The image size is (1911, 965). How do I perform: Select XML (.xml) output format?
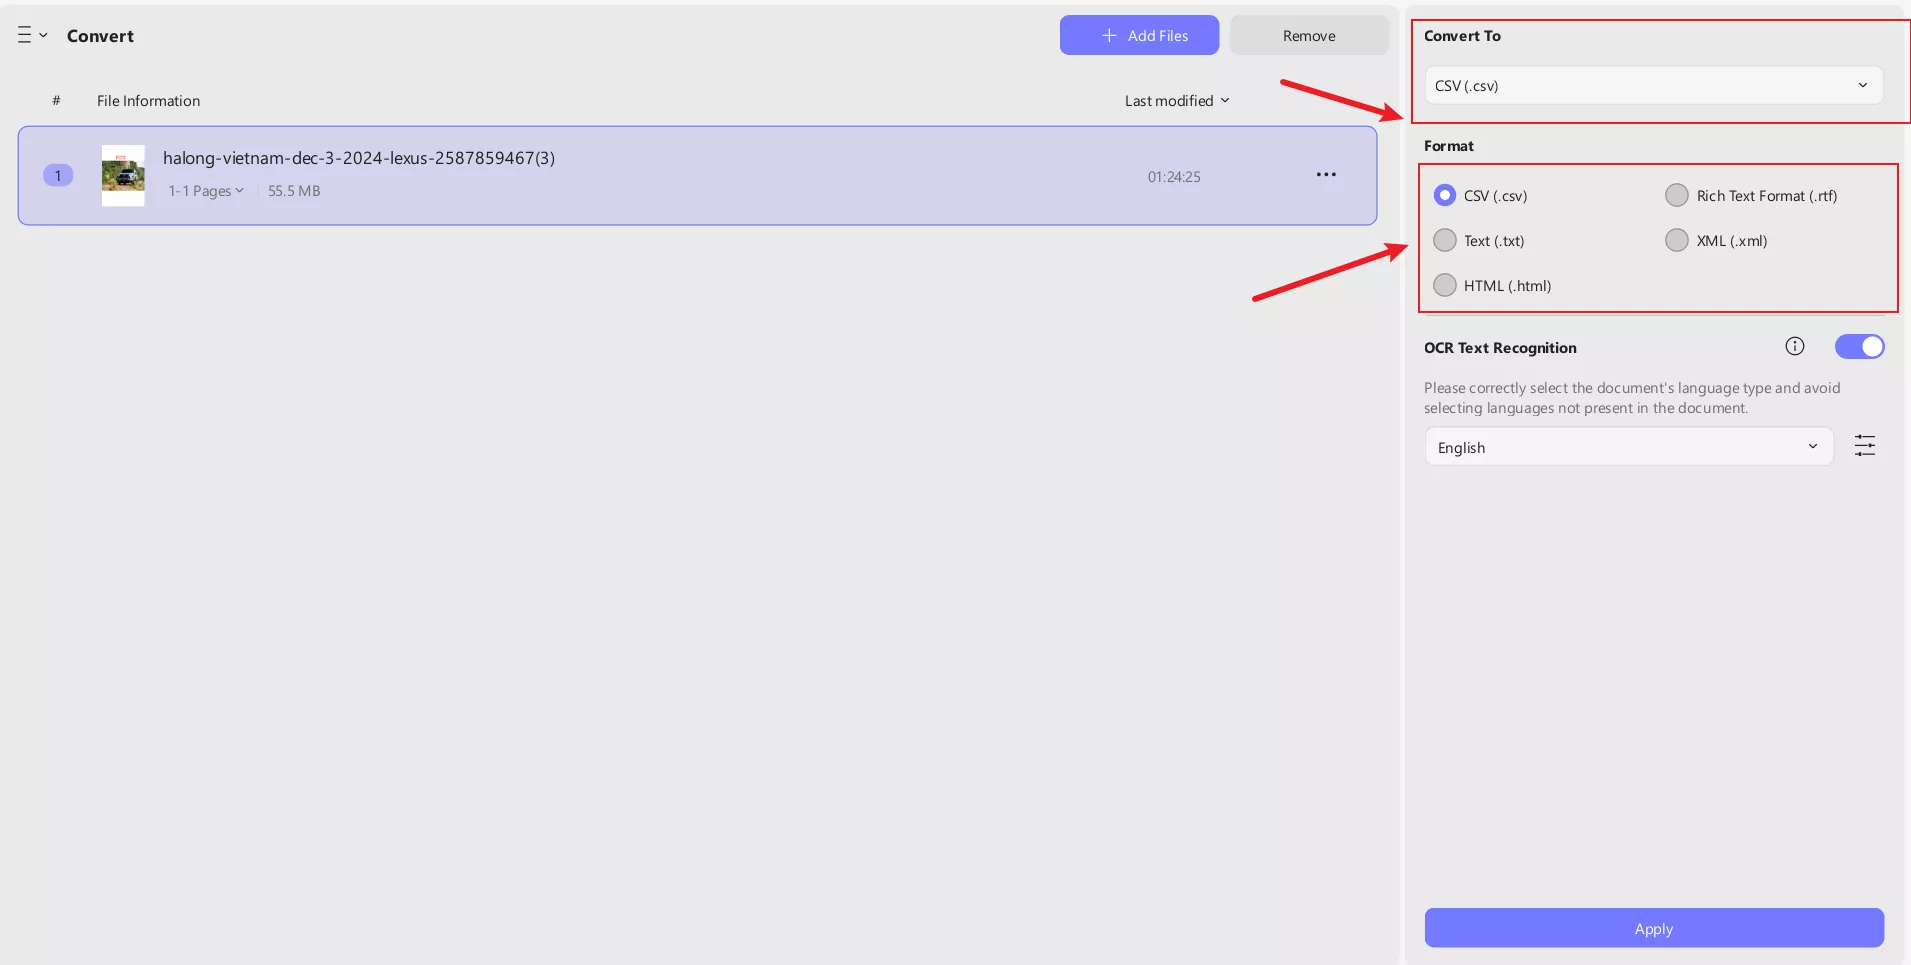[1677, 240]
